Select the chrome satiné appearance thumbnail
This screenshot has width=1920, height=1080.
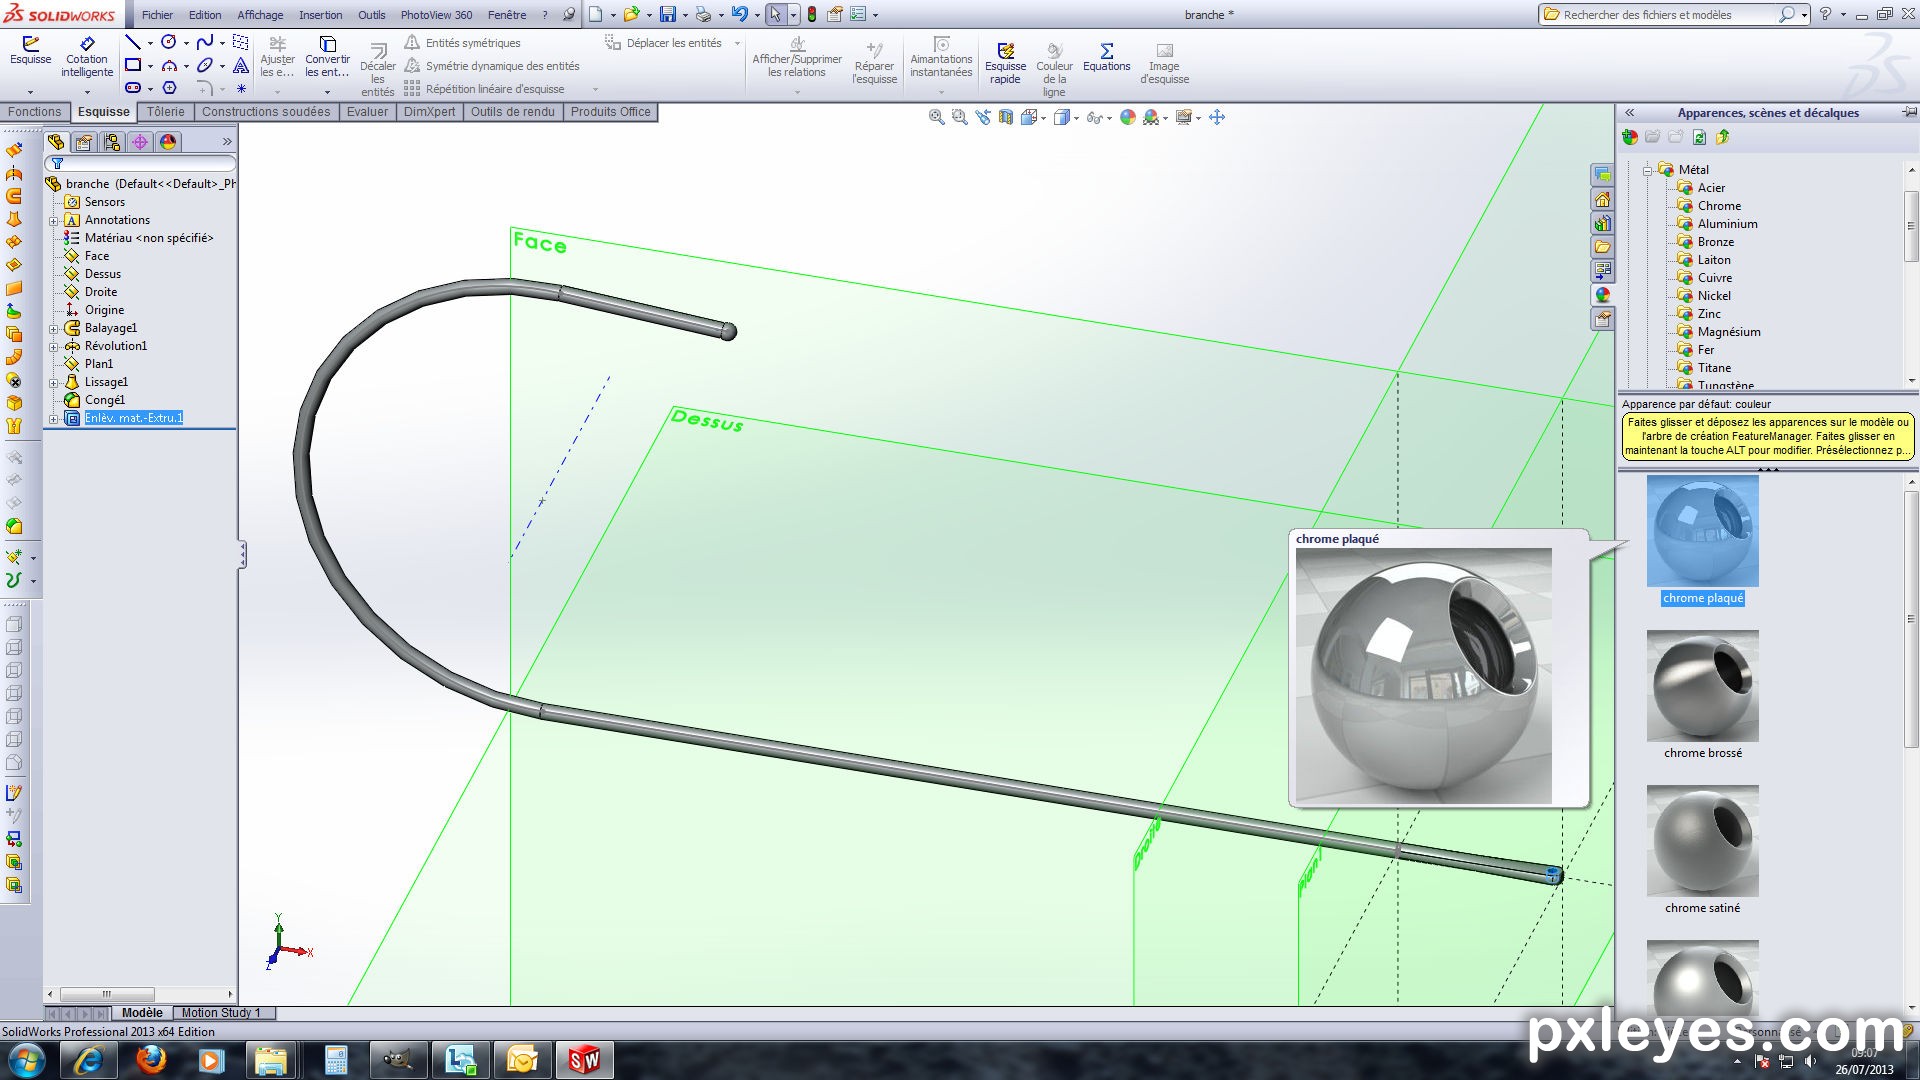(x=1702, y=841)
